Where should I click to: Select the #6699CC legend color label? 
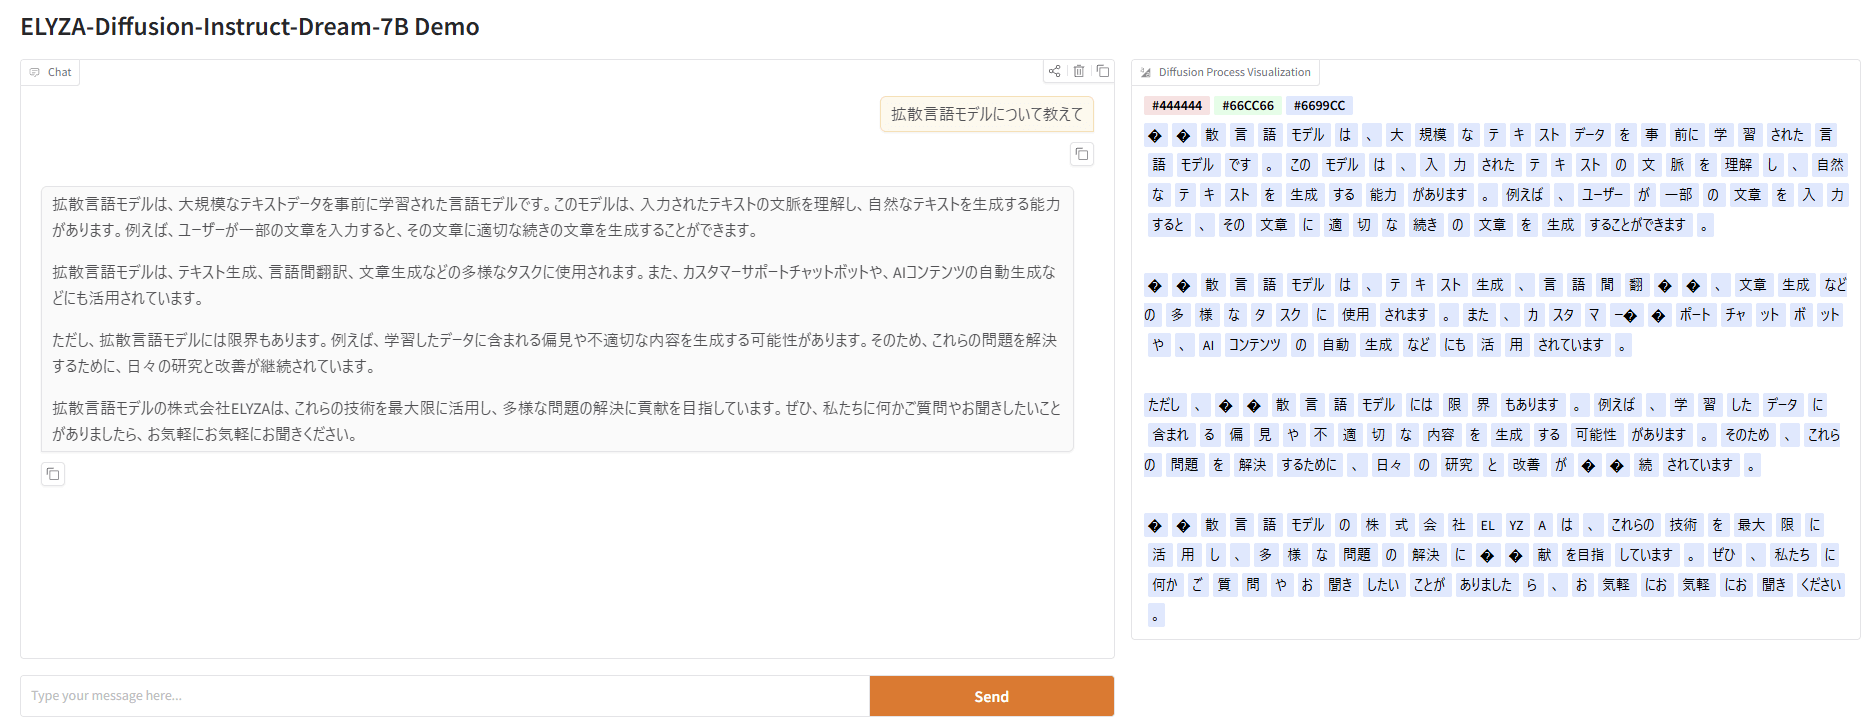(x=1318, y=106)
